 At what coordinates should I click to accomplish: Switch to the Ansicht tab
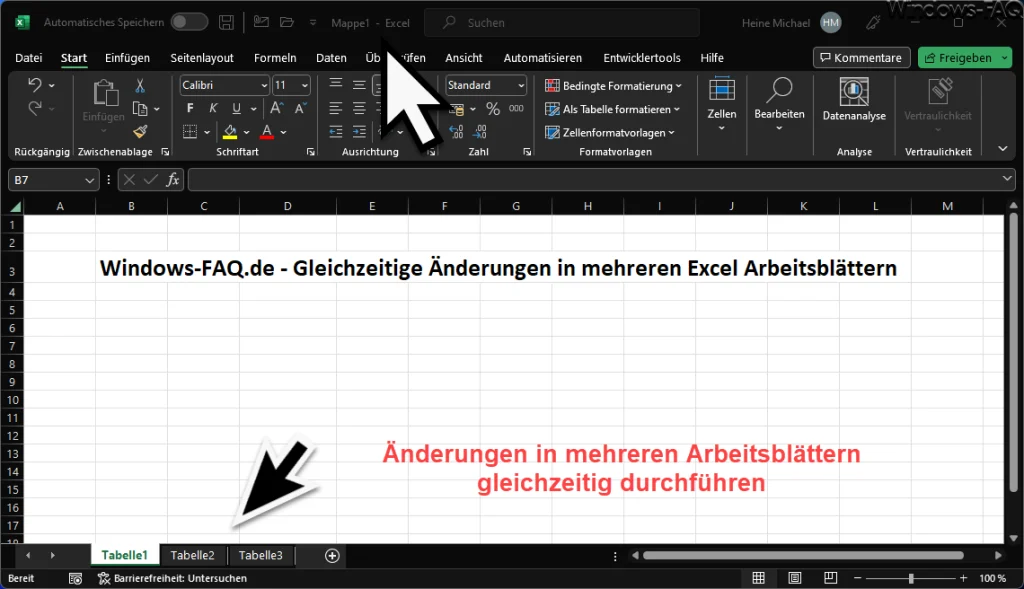pos(464,58)
